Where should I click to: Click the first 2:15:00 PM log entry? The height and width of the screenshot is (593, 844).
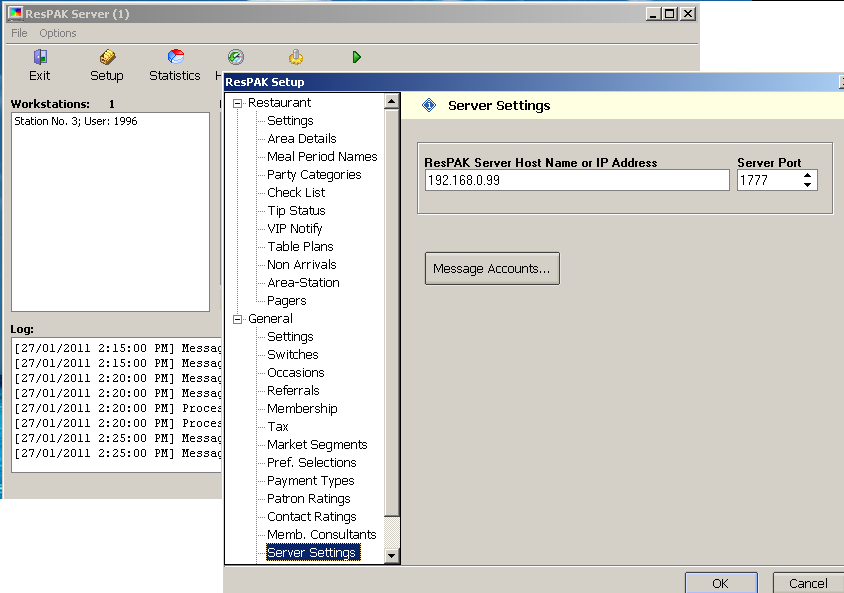click(x=118, y=348)
